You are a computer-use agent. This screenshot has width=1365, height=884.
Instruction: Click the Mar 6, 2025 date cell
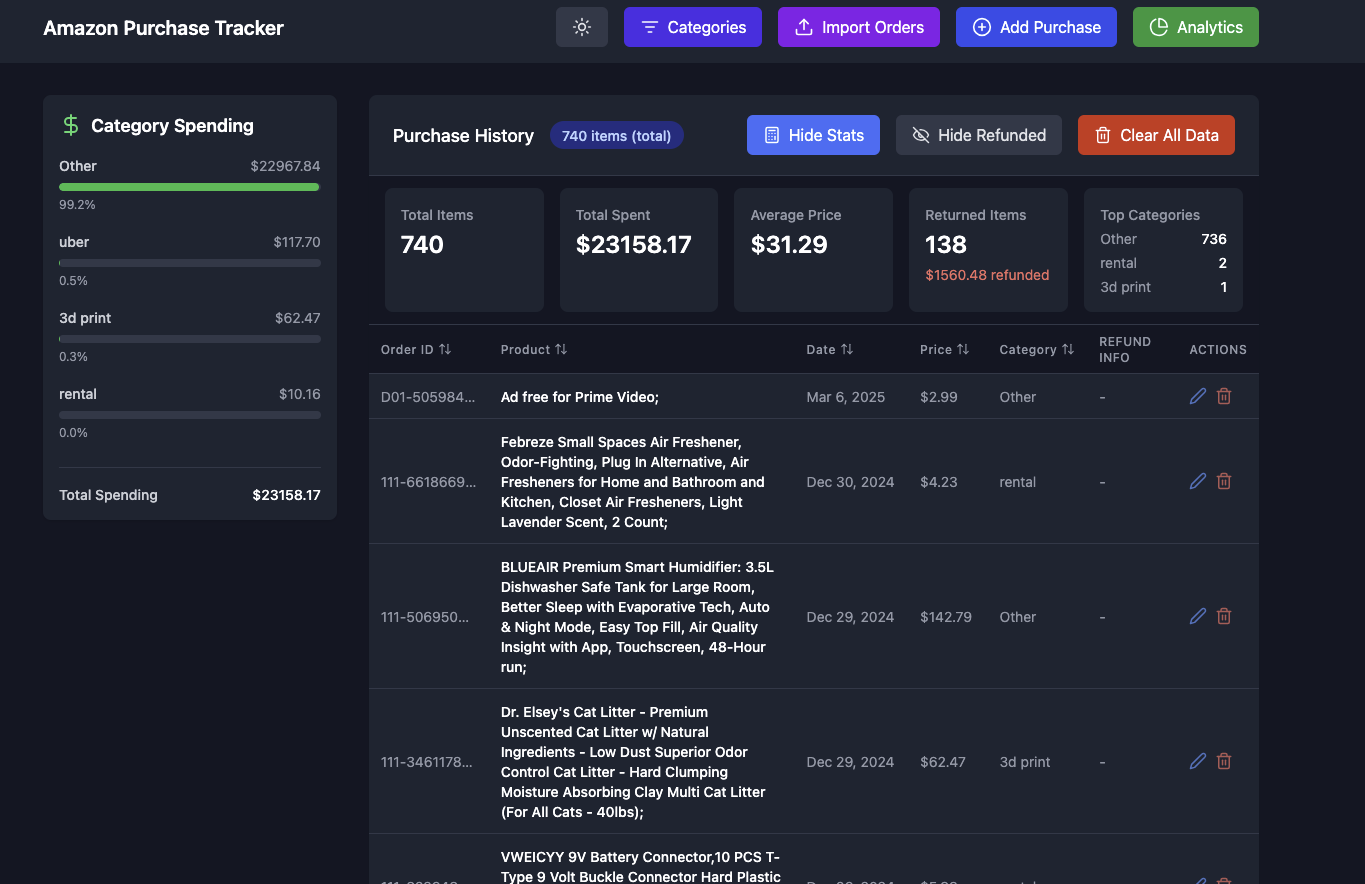(x=846, y=397)
